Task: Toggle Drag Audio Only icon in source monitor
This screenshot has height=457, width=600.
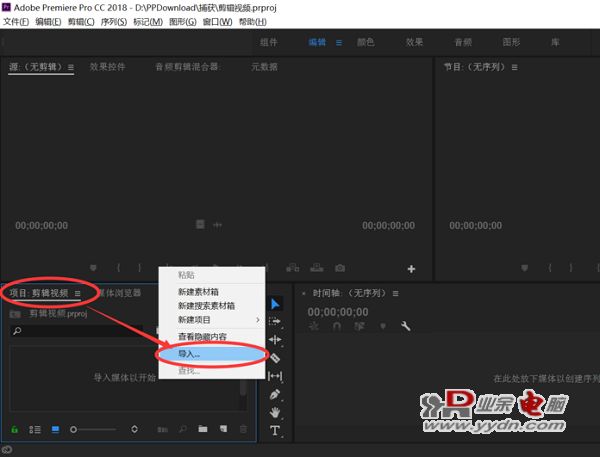Action: (x=217, y=225)
